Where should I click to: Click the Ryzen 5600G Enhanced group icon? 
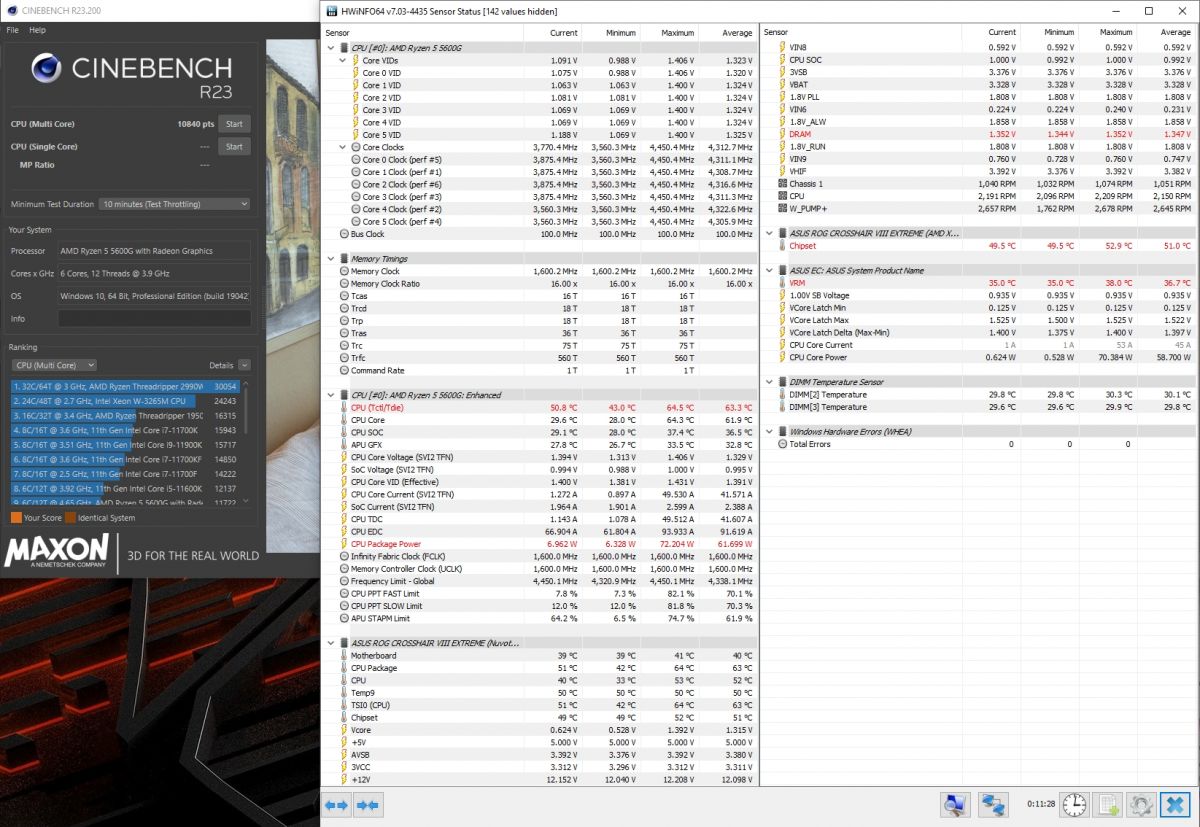(x=344, y=395)
